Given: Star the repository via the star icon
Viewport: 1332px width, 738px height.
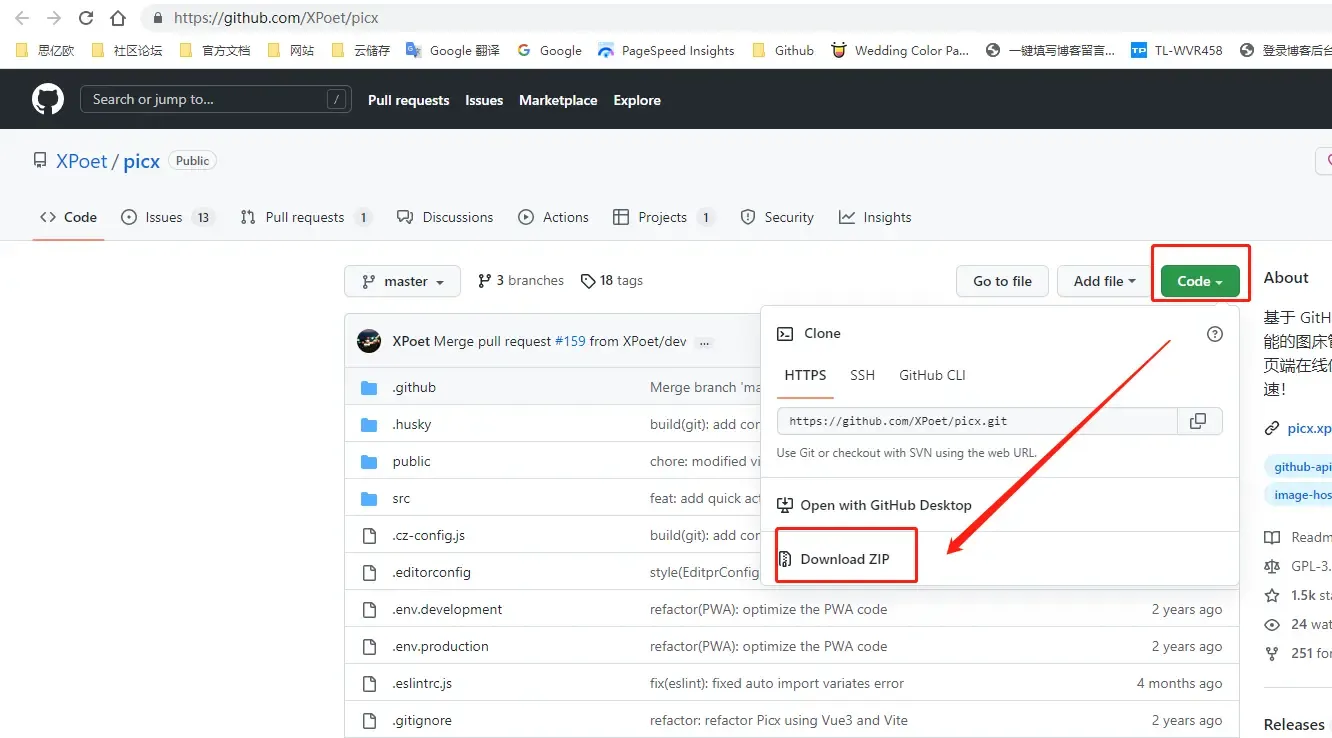Looking at the screenshot, I should 1272,595.
